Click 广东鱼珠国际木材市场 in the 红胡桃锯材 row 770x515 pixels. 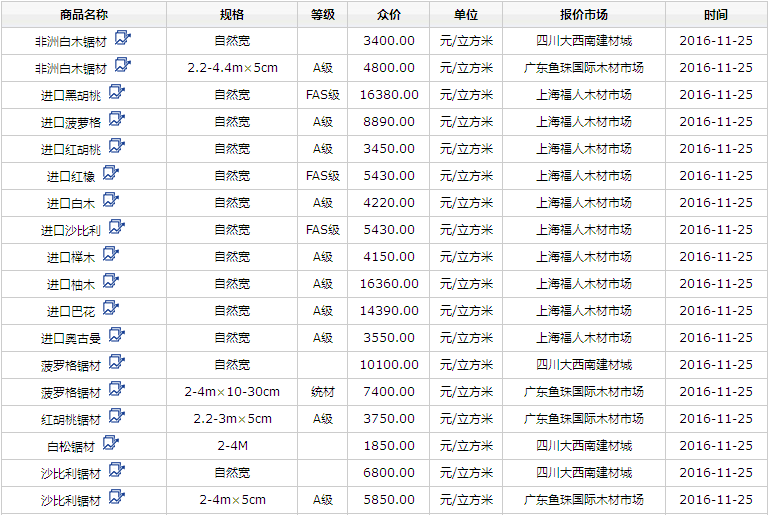pyautogui.click(x=584, y=419)
